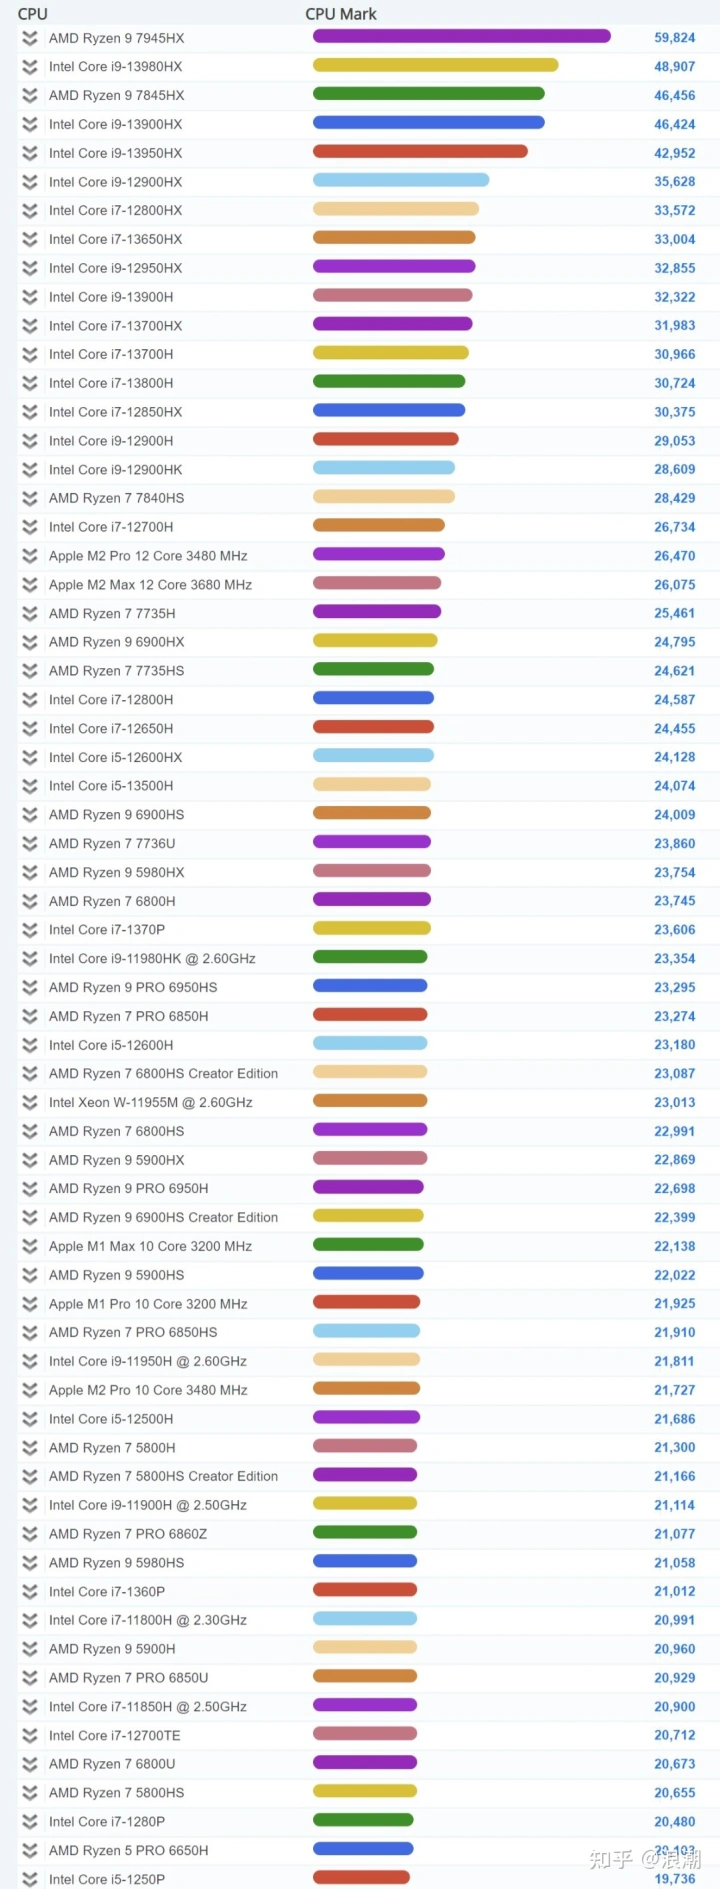Viewport: 720px width, 1889px height.
Task: Click the double-chevron icon beside Intel Core i7-12850HX
Action: pyautogui.click(x=30, y=412)
